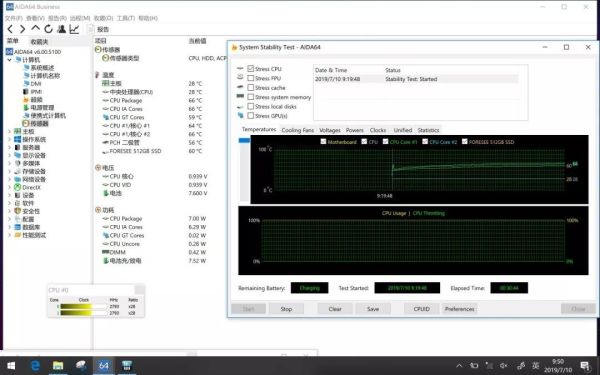Switch to the Powers tab
600x375 pixels.
[x=355, y=130]
